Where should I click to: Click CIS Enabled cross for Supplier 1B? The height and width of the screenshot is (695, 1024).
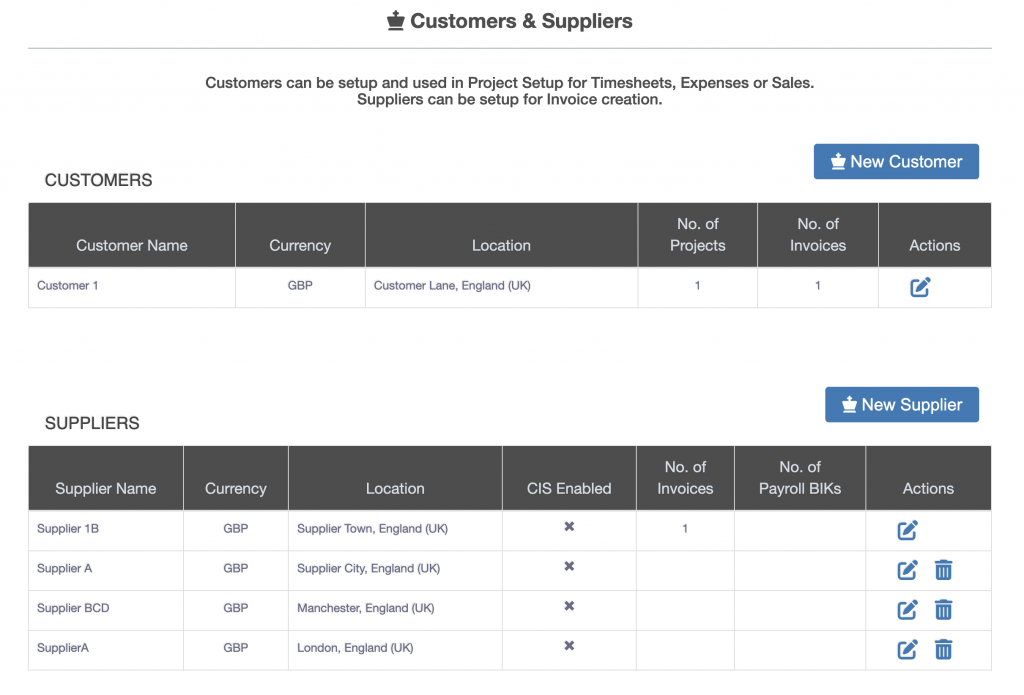pos(569,527)
